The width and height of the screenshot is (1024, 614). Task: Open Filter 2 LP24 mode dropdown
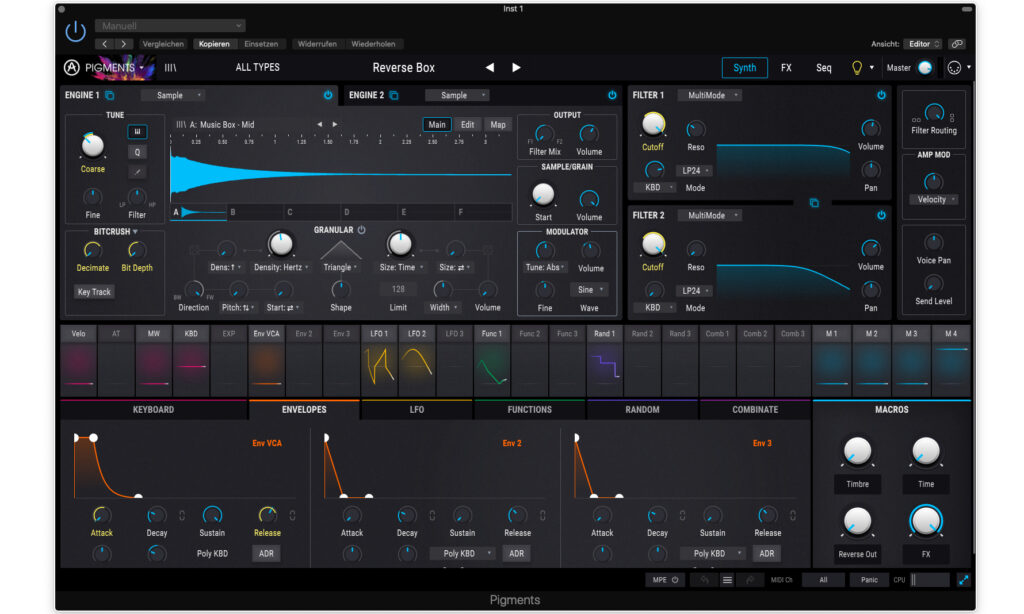694,291
